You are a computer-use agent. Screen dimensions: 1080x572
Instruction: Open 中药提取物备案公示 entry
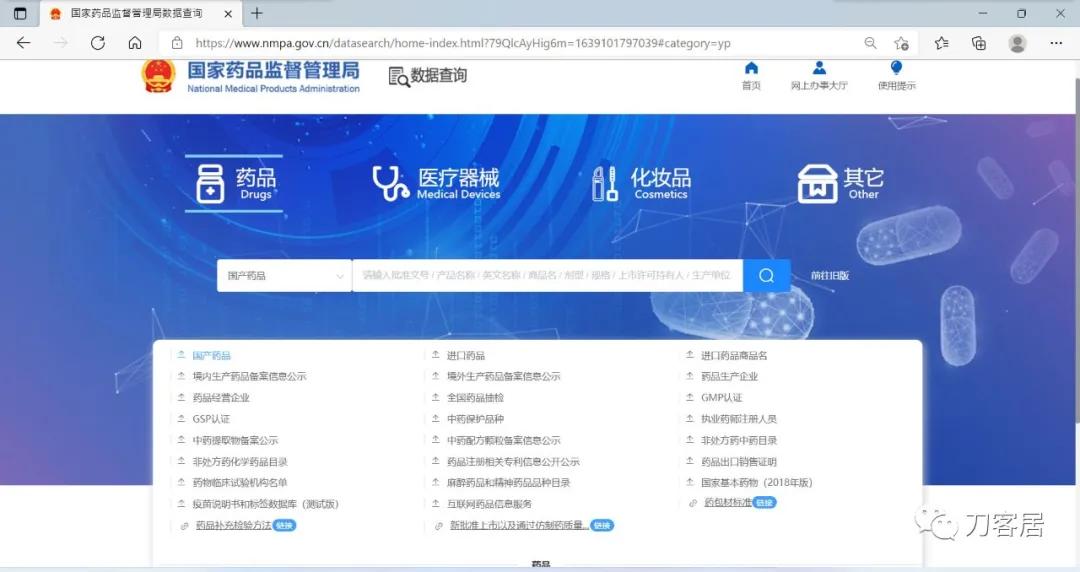[x=236, y=440]
